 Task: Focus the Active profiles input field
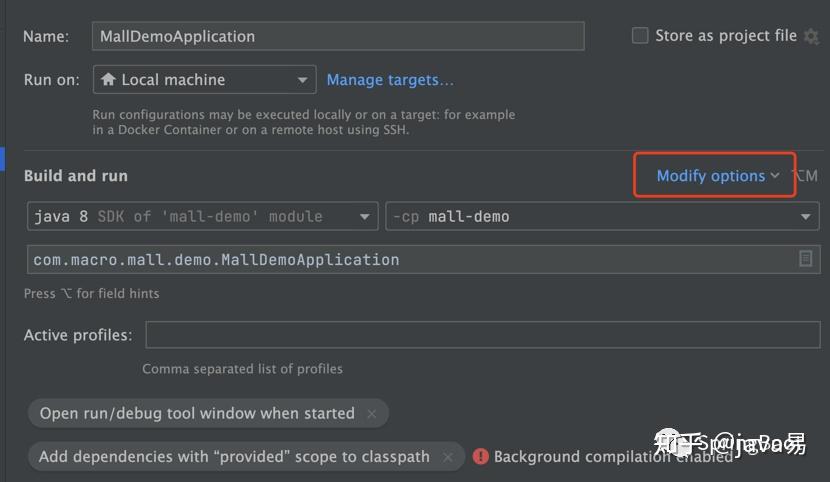[482, 335]
